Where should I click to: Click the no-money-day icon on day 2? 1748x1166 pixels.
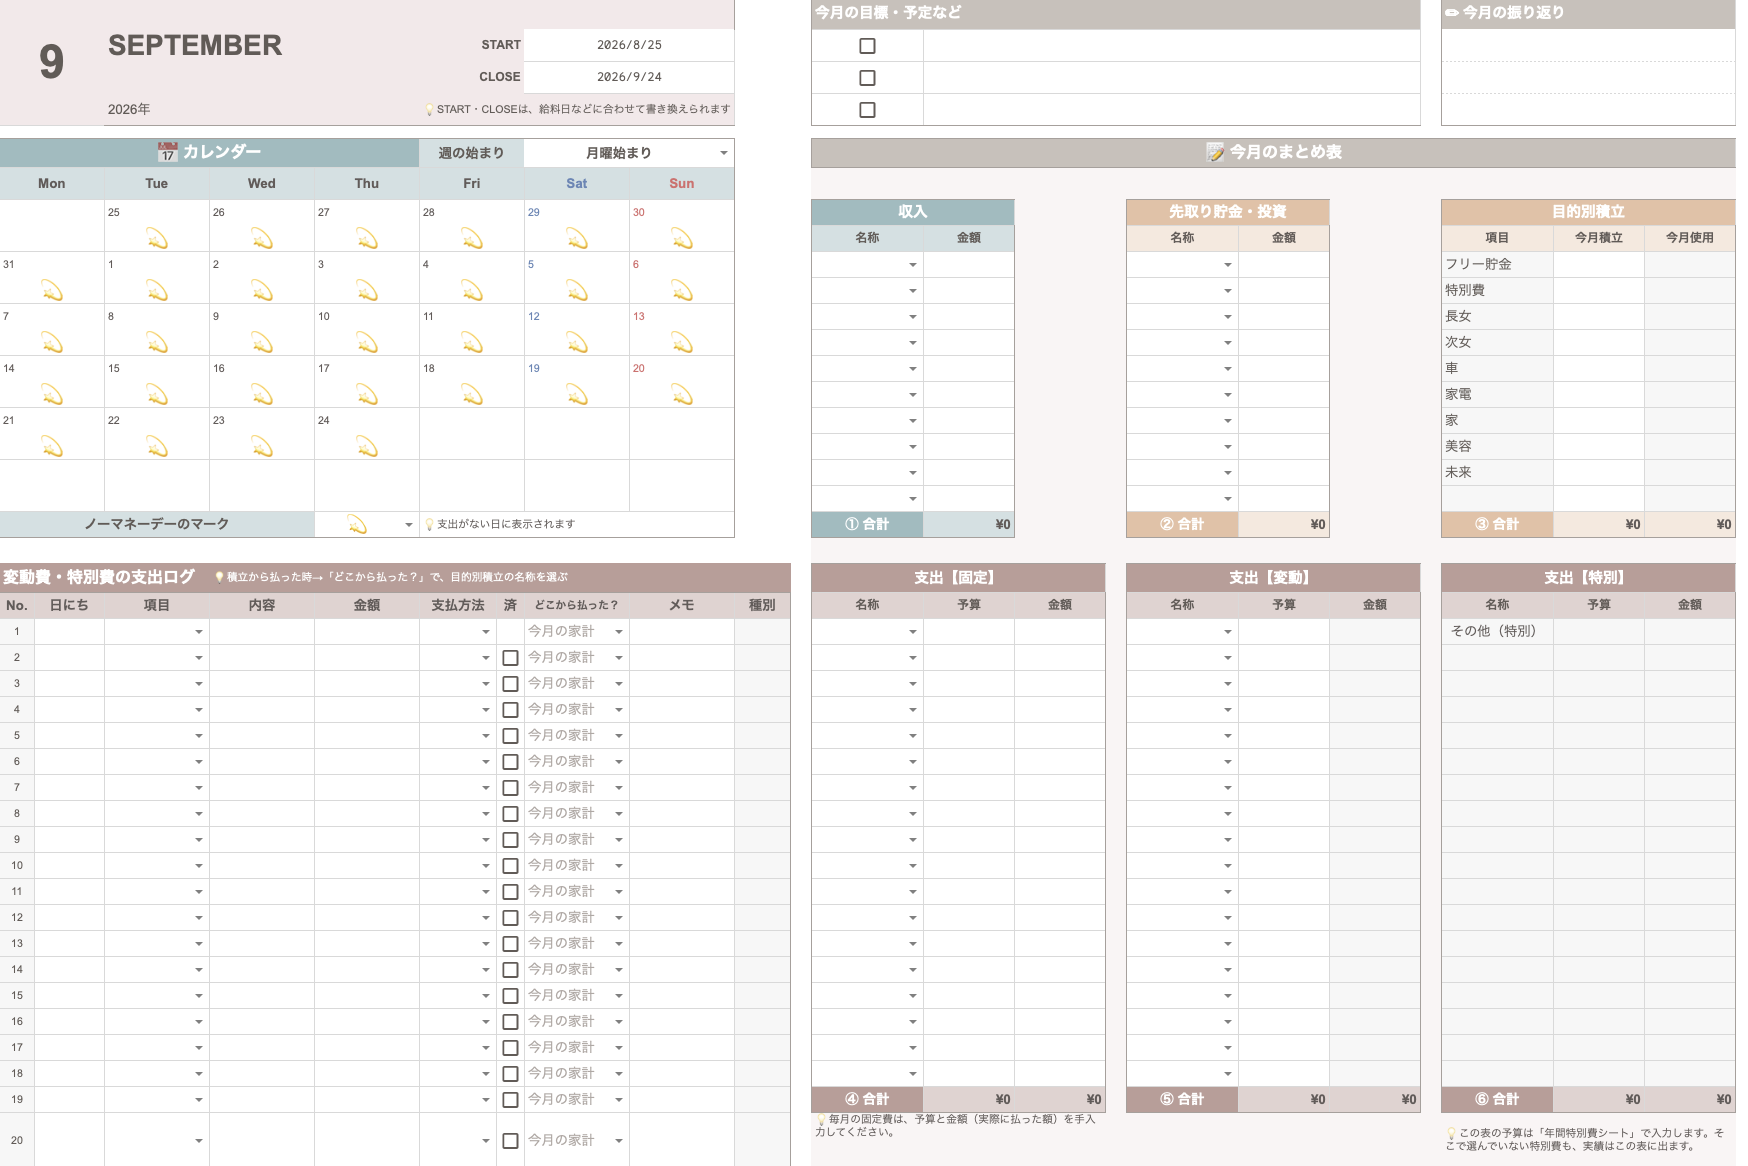click(x=262, y=291)
